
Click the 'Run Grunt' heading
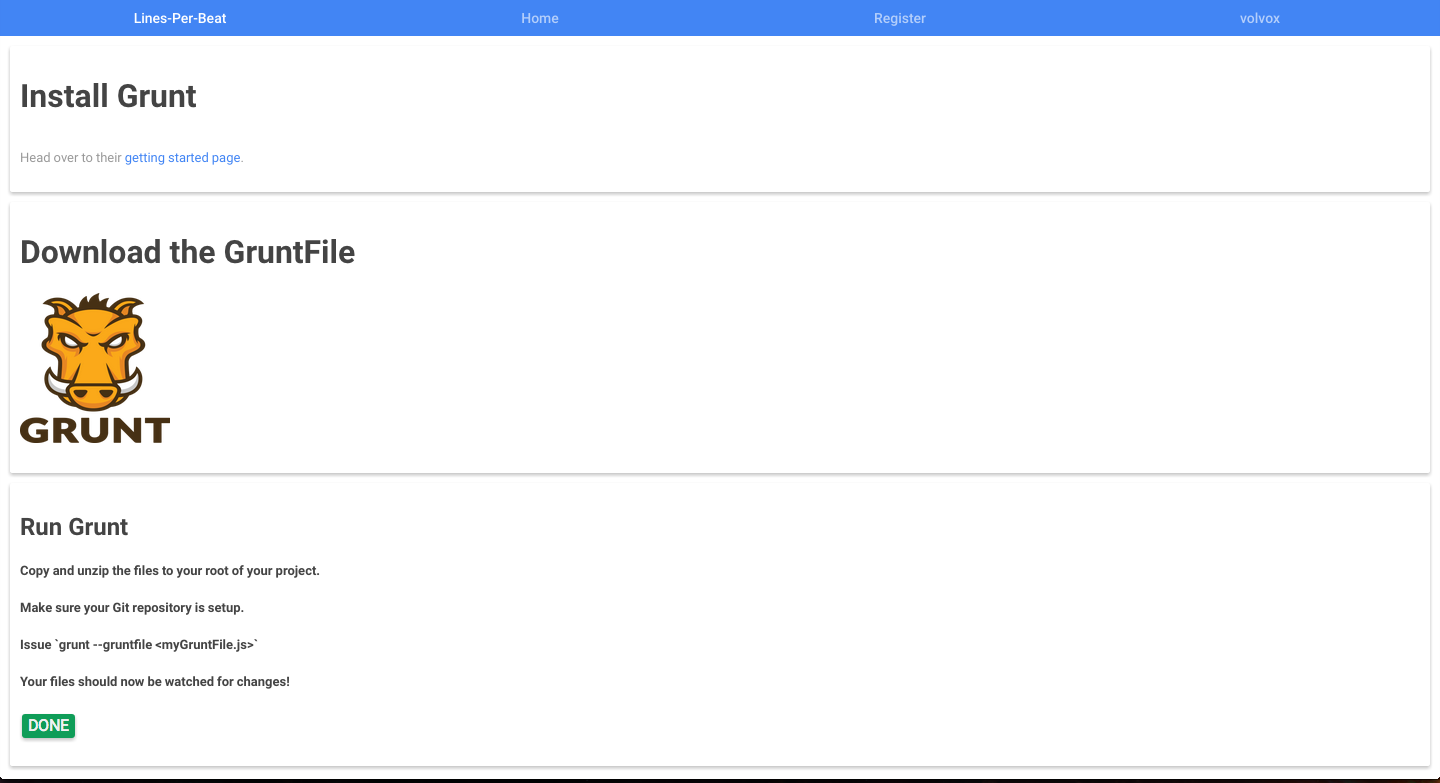(74, 527)
